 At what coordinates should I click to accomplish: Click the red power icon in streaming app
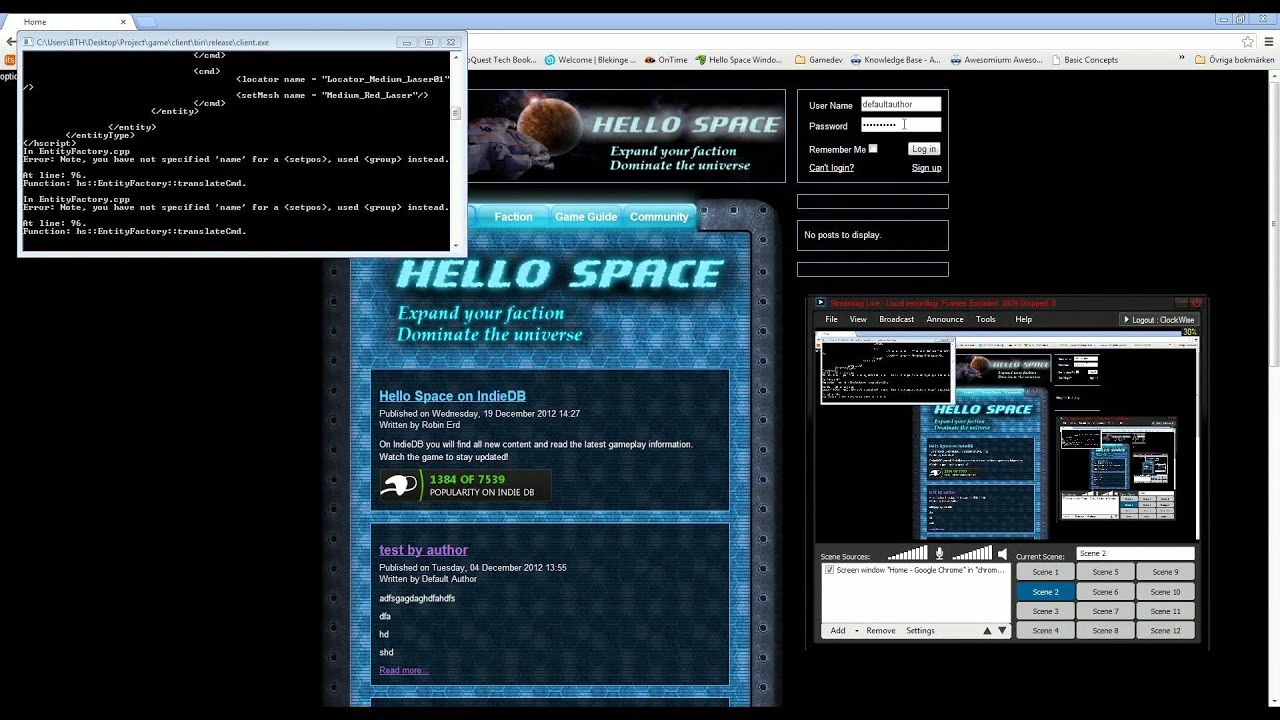pos(1196,303)
